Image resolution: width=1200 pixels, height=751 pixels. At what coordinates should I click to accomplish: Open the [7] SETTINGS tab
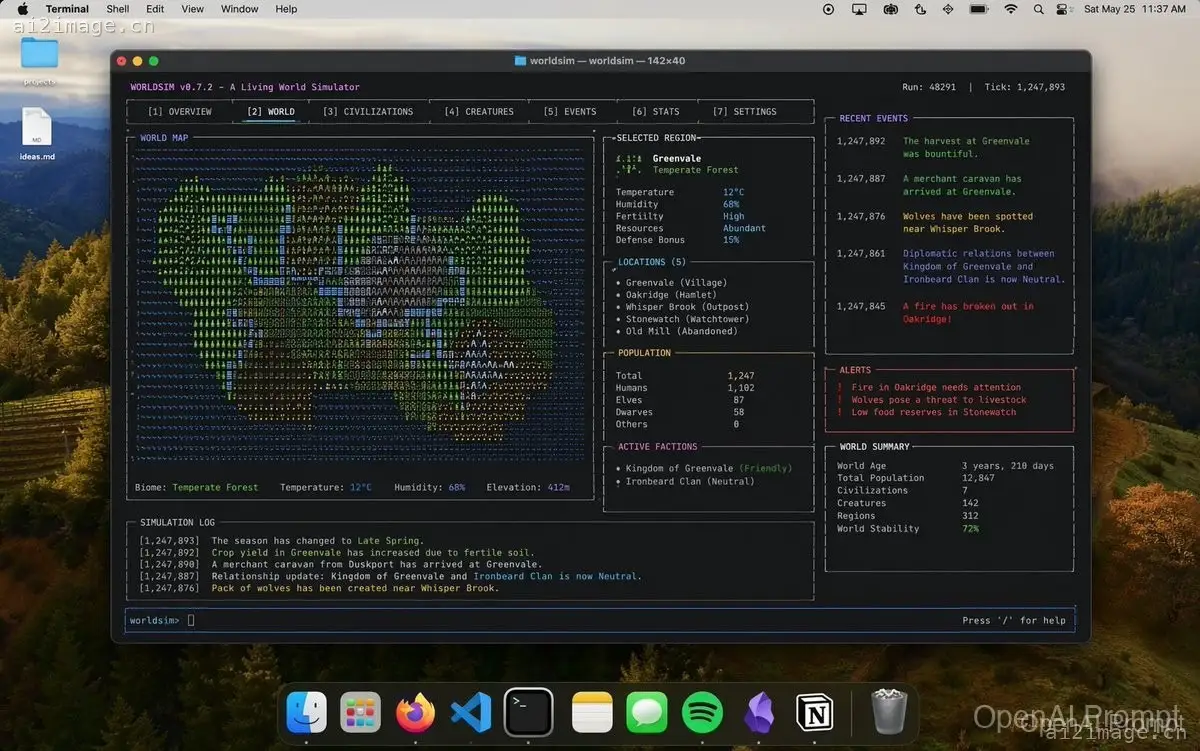(x=744, y=112)
